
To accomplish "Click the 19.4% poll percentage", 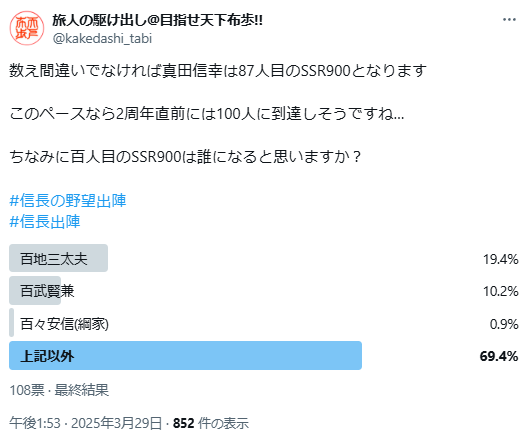I will click(501, 259).
